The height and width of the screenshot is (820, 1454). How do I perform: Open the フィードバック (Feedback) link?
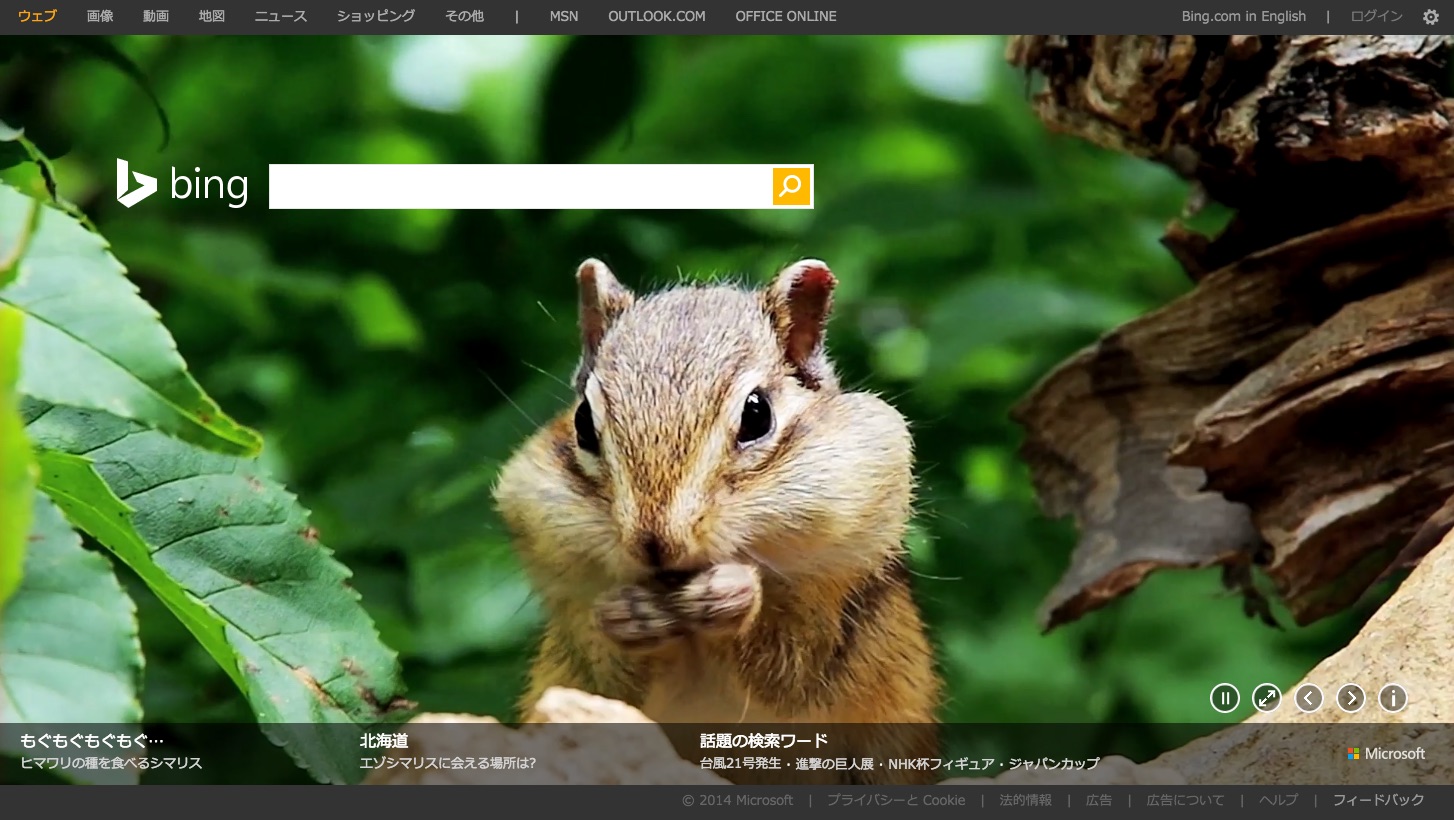click(x=1378, y=800)
